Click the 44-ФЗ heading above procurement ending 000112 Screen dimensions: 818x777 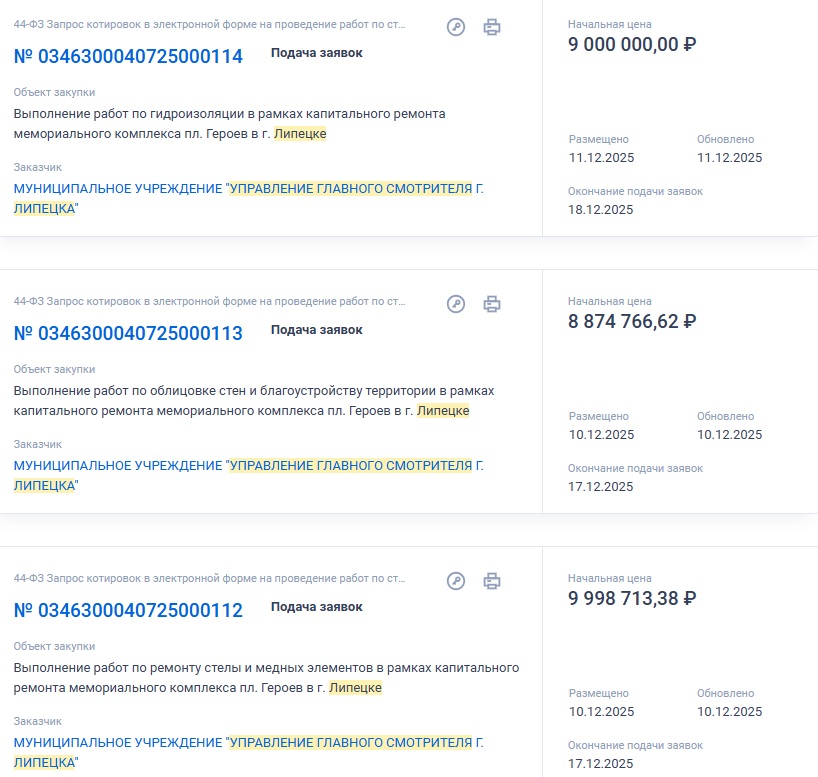tap(210, 578)
